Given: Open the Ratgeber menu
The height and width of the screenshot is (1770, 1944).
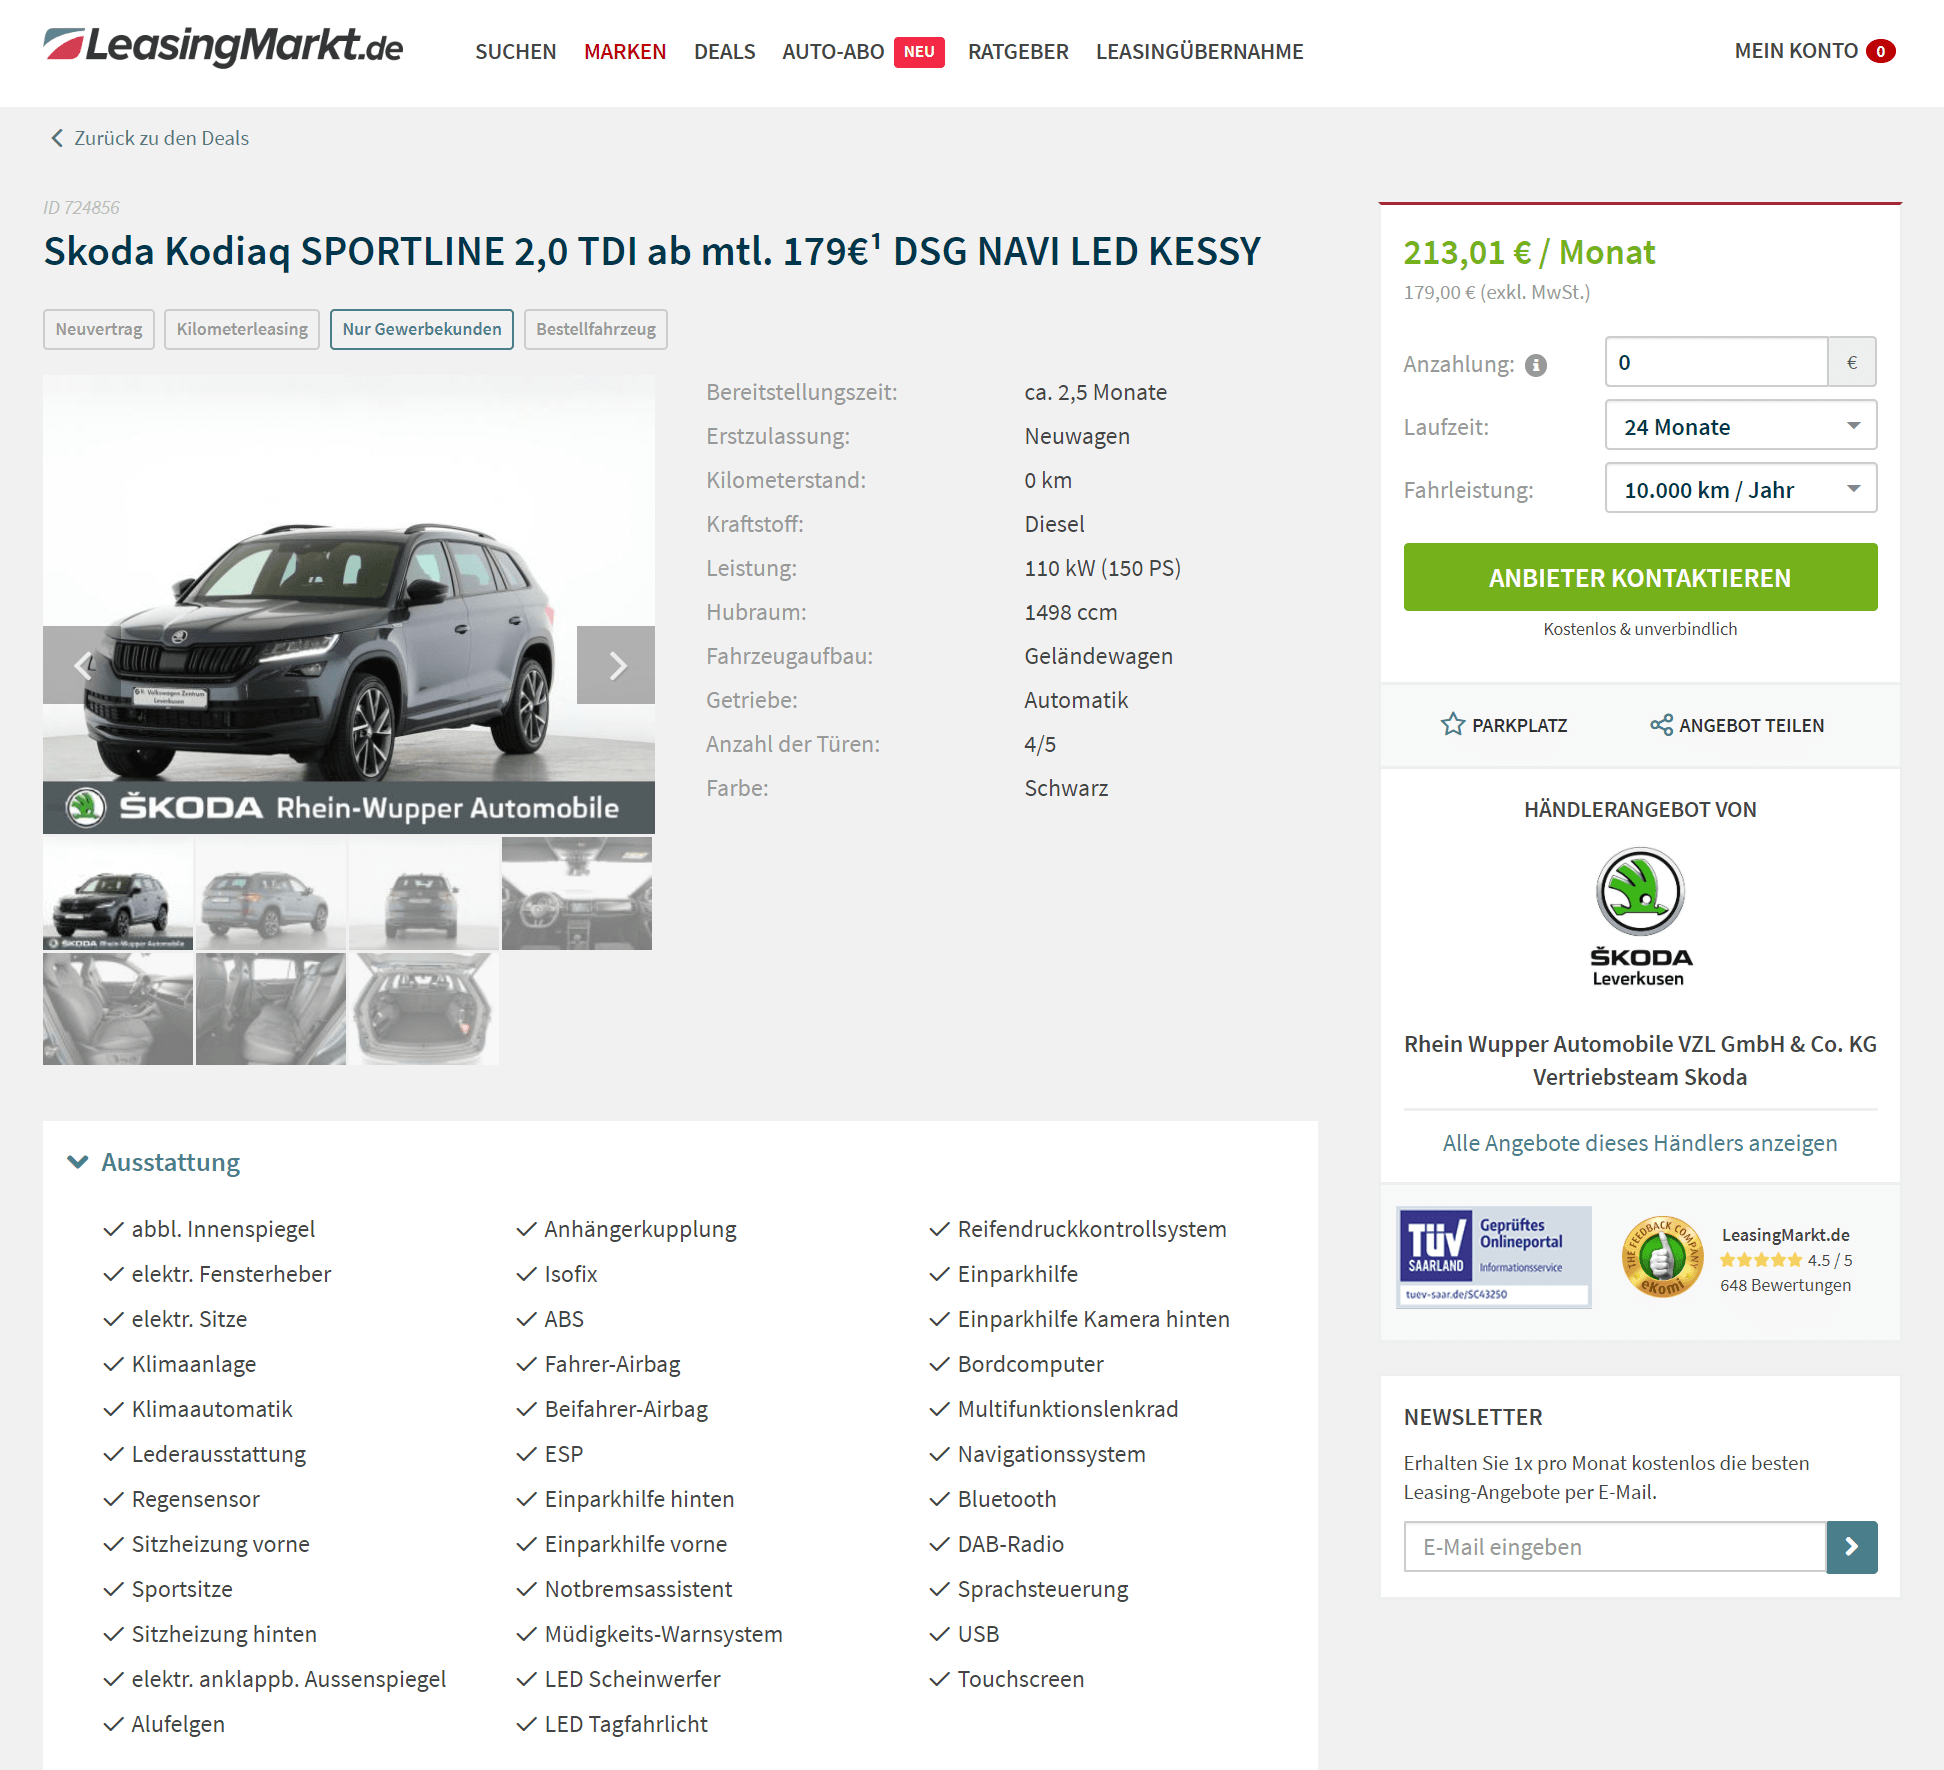Looking at the screenshot, I should coord(1018,51).
